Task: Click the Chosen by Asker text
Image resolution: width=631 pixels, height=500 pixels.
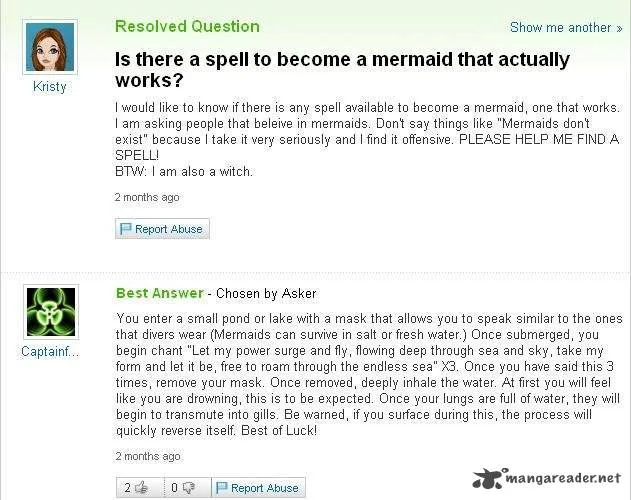Action: [266, 293]
